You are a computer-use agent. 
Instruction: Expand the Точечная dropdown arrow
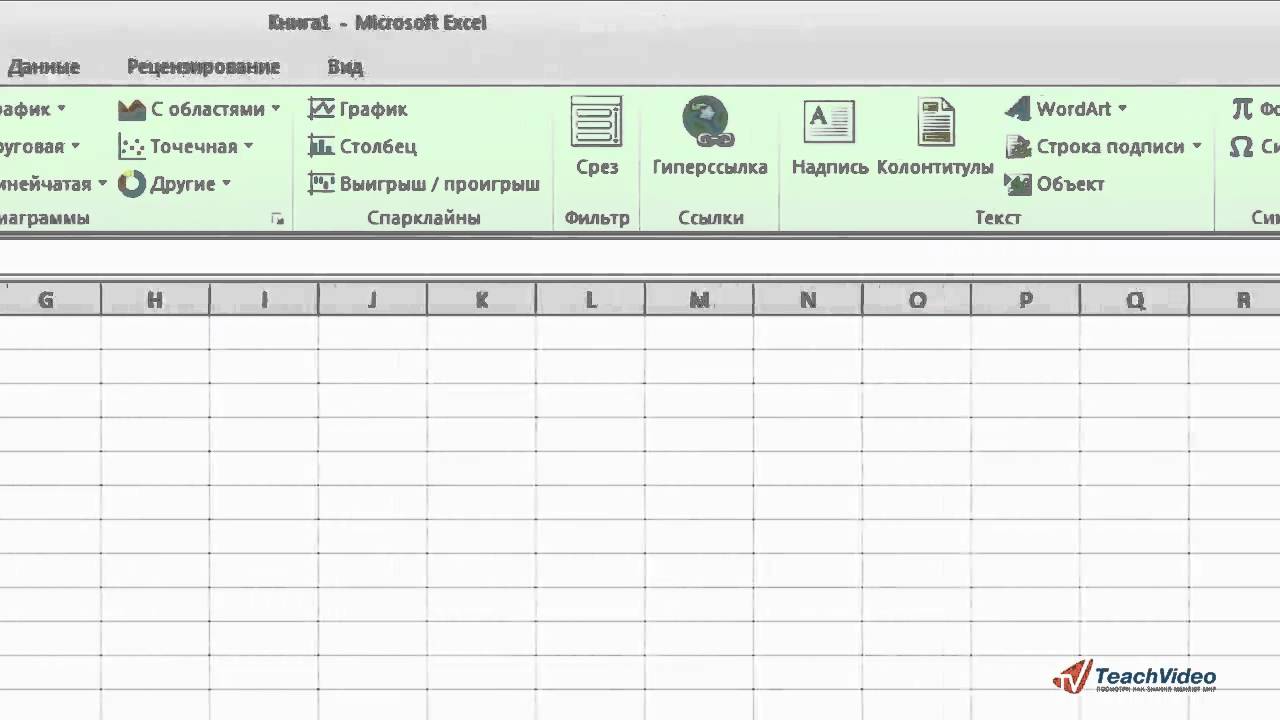pos(248,146)
